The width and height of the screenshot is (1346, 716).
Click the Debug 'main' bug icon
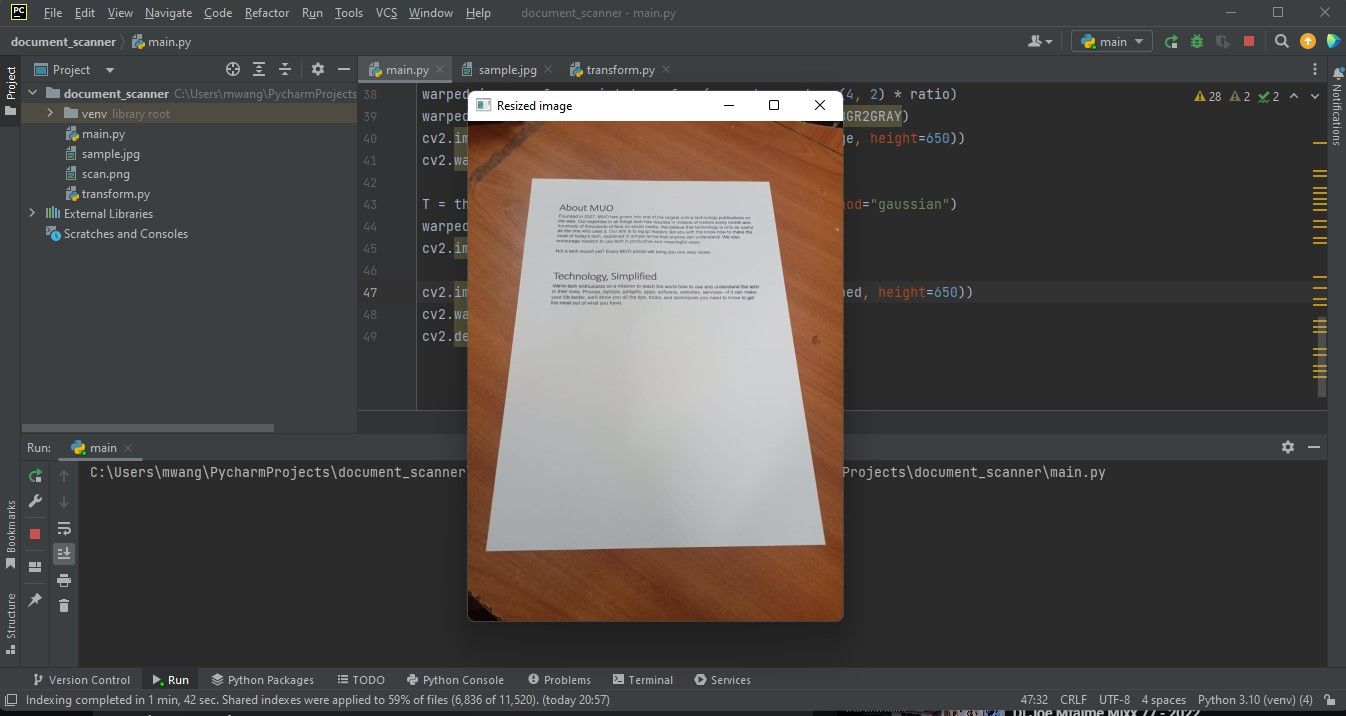(1197, 41)
